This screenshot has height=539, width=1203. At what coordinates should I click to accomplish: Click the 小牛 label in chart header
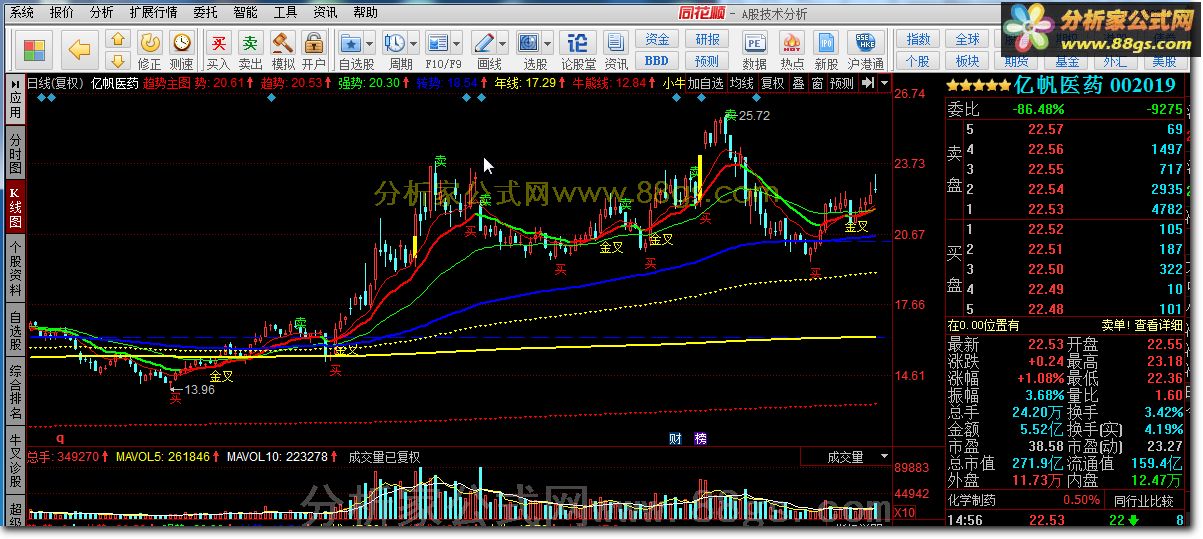click(x=672, y=83)
